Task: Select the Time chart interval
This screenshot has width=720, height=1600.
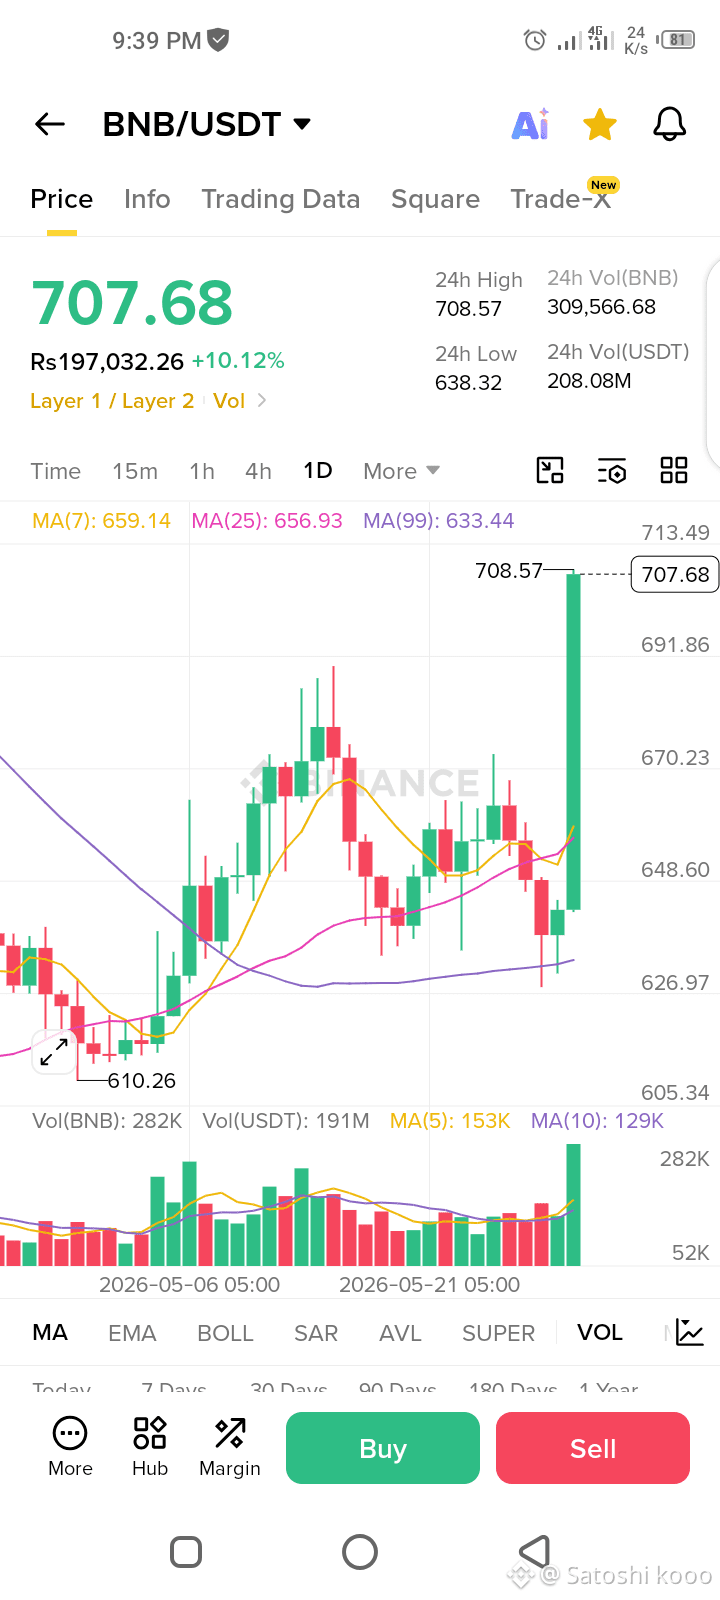Action: 56,471
